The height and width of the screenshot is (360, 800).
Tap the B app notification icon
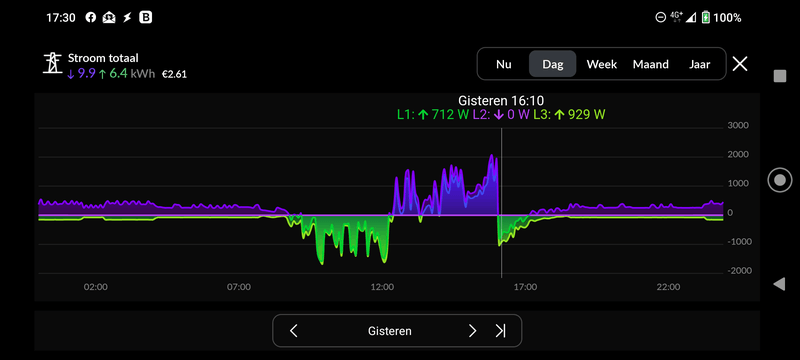pyautogui.click(x=146, y=17)
